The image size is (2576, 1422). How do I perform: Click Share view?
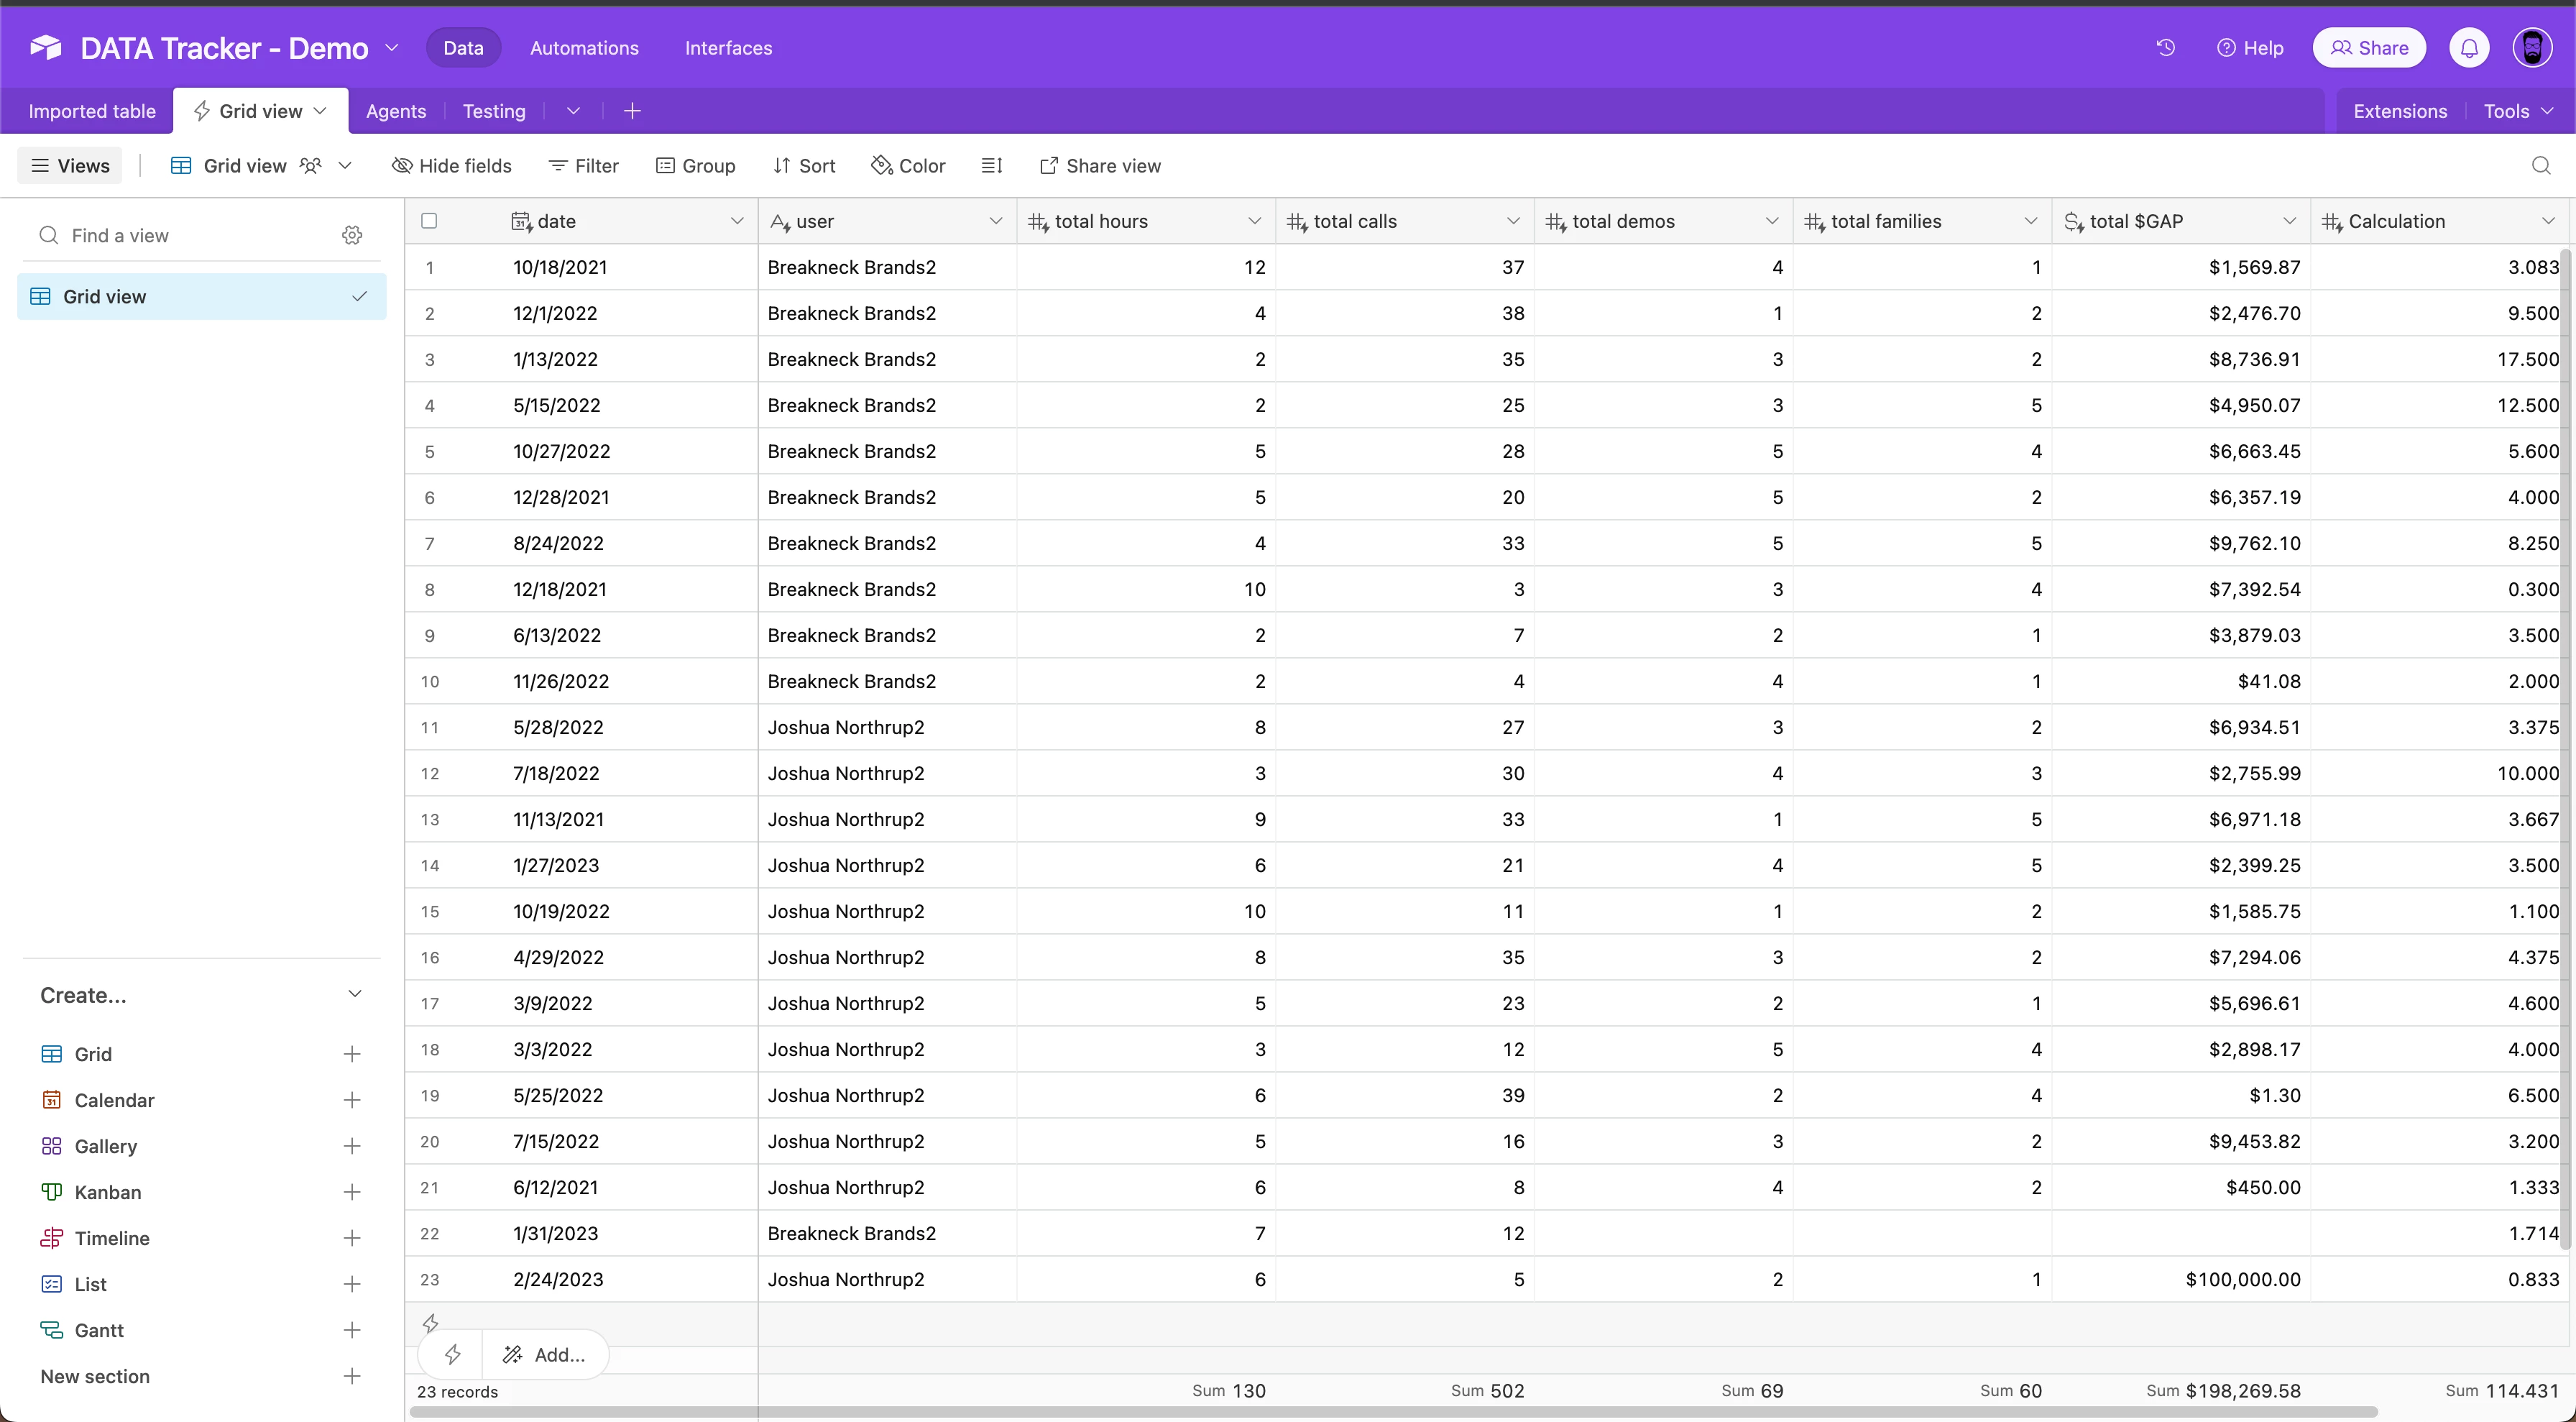click(x=1100, y=165)
